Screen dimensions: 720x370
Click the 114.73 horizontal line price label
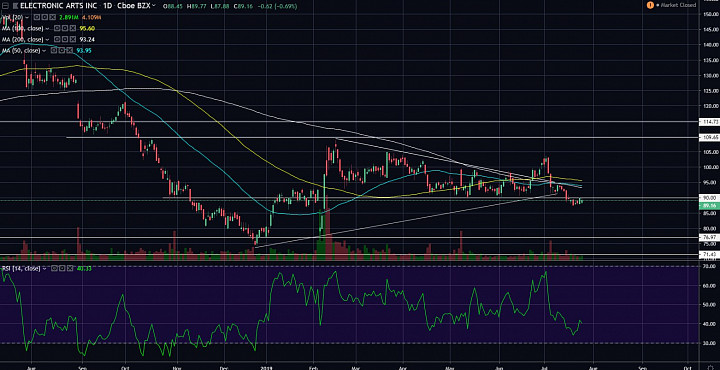710,122
